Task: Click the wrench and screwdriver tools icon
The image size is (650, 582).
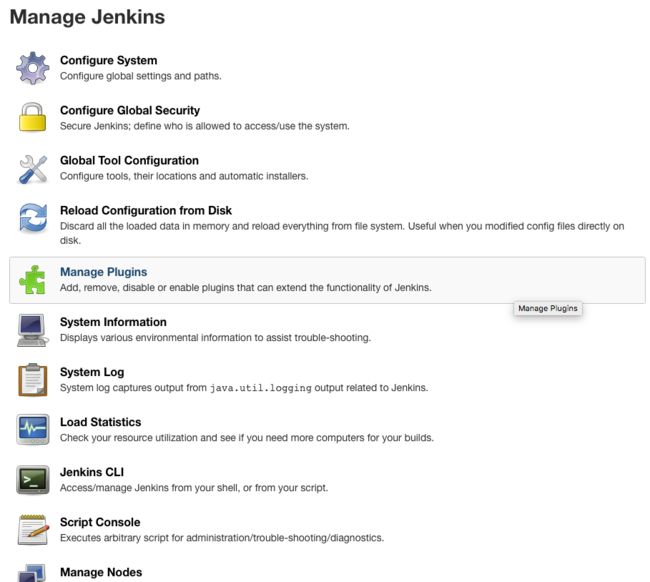Action: (x=33, y=169)
